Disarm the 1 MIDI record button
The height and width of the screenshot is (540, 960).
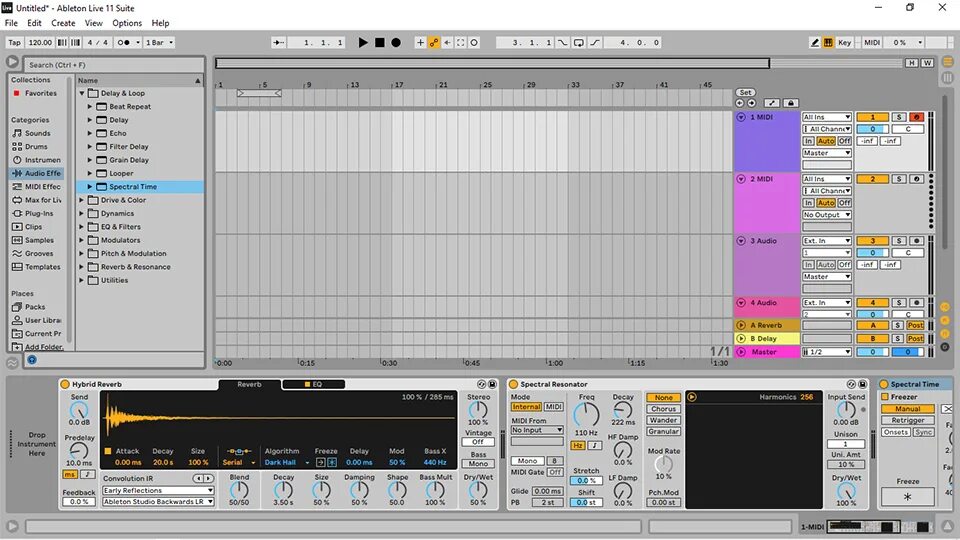[x=916, y=117]
